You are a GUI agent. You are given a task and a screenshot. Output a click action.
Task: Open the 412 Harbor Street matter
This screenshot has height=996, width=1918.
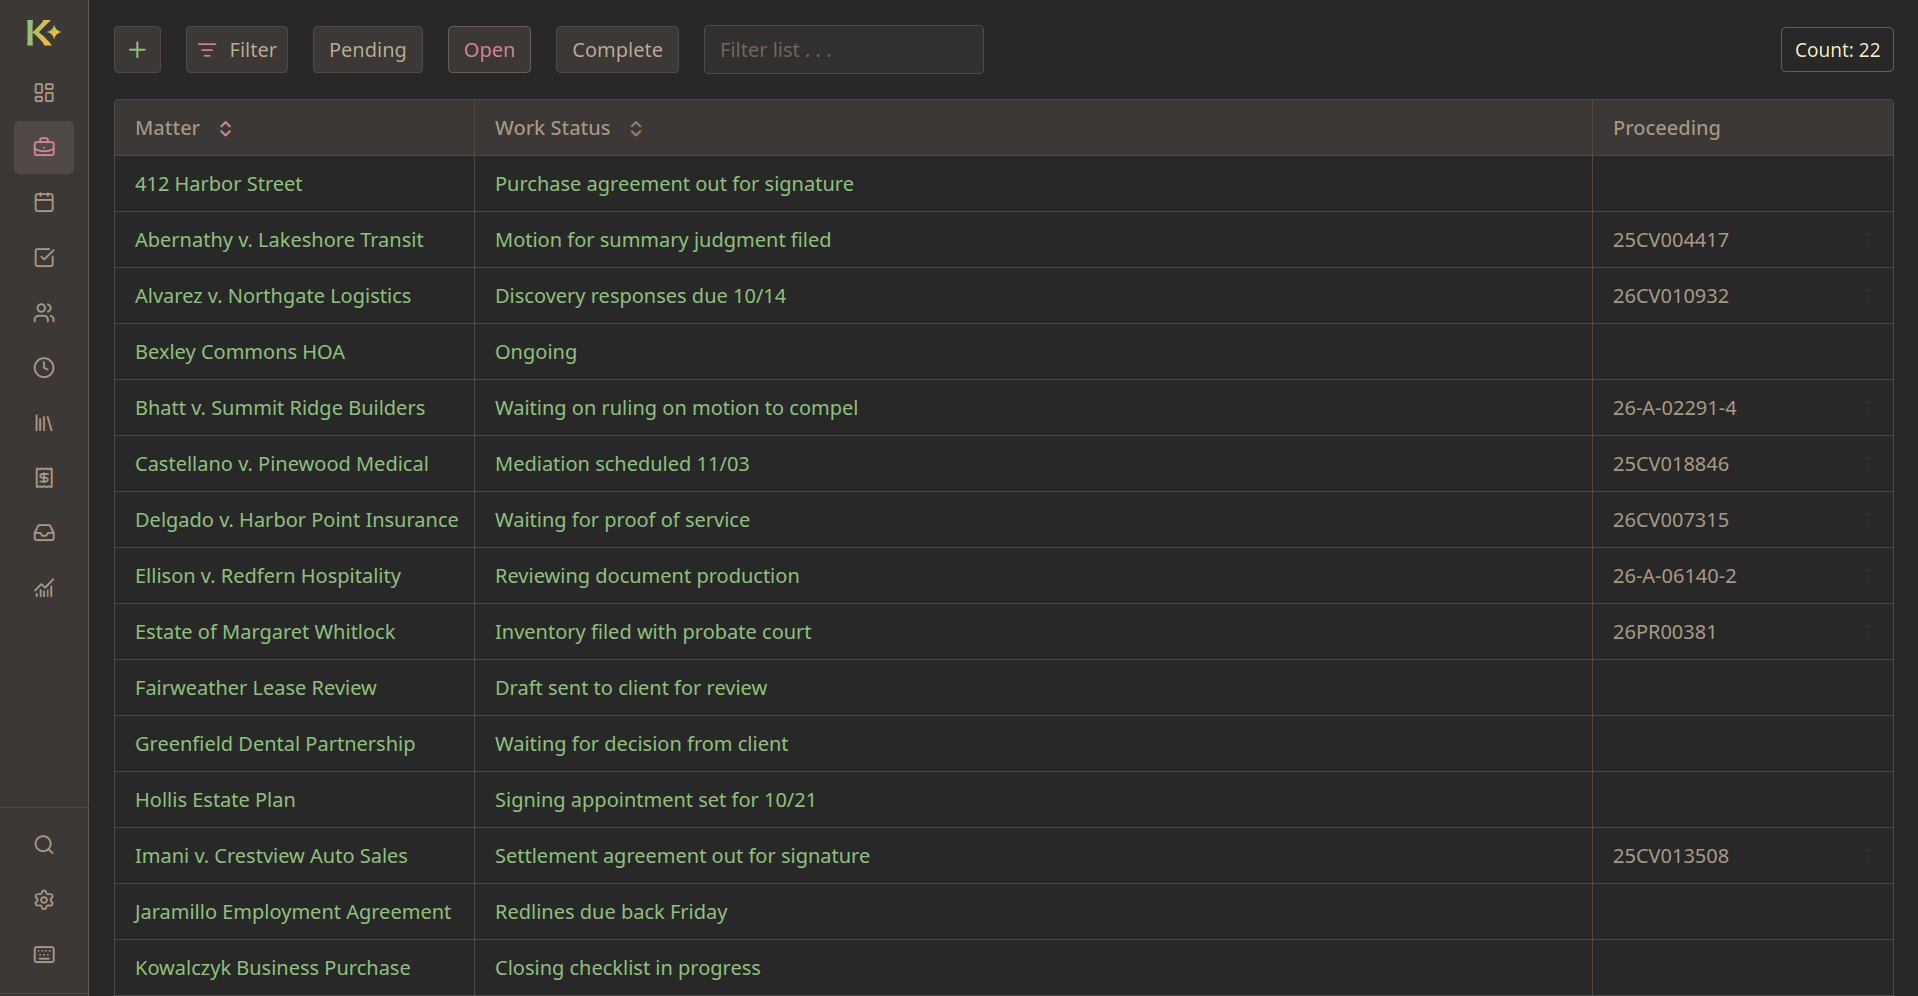[218, 184]
